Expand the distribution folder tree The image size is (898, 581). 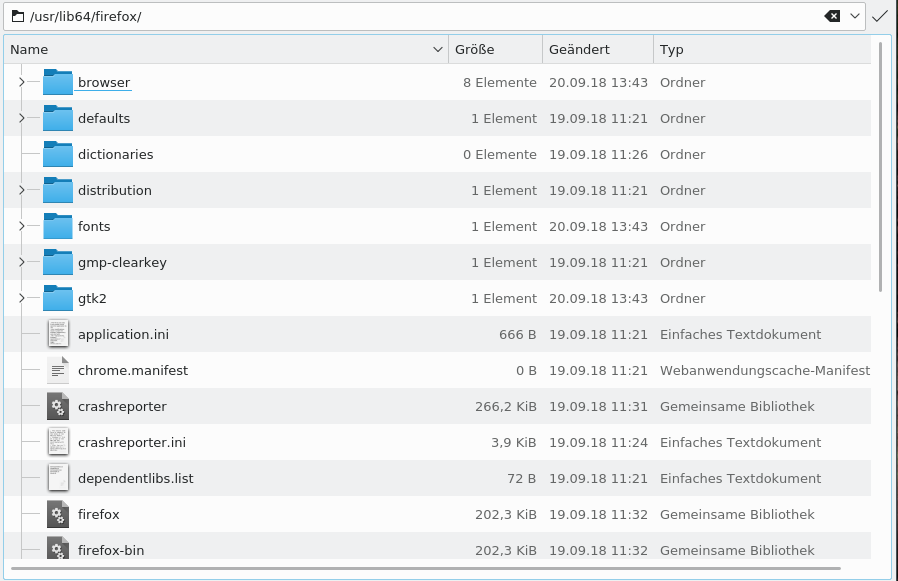click(22, 190)
